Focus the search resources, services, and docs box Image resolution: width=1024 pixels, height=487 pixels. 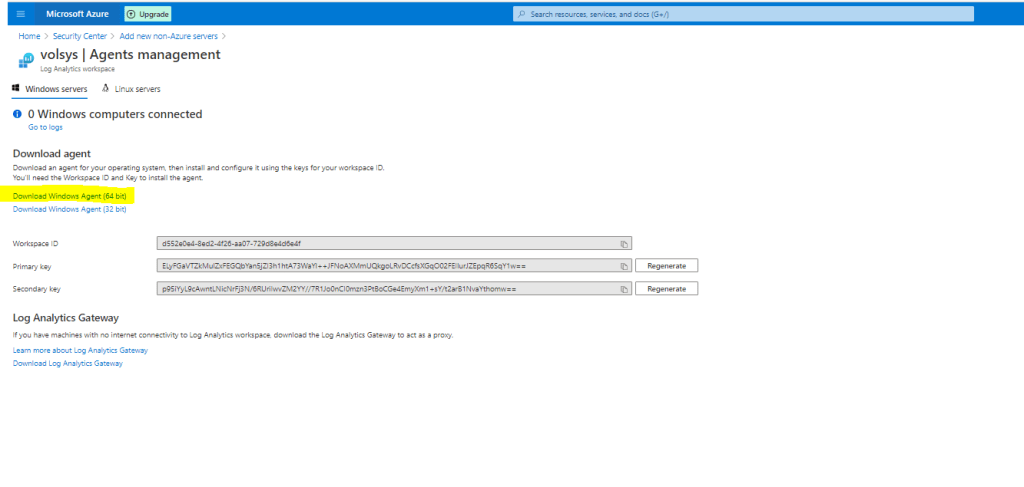tap(743, 14)
